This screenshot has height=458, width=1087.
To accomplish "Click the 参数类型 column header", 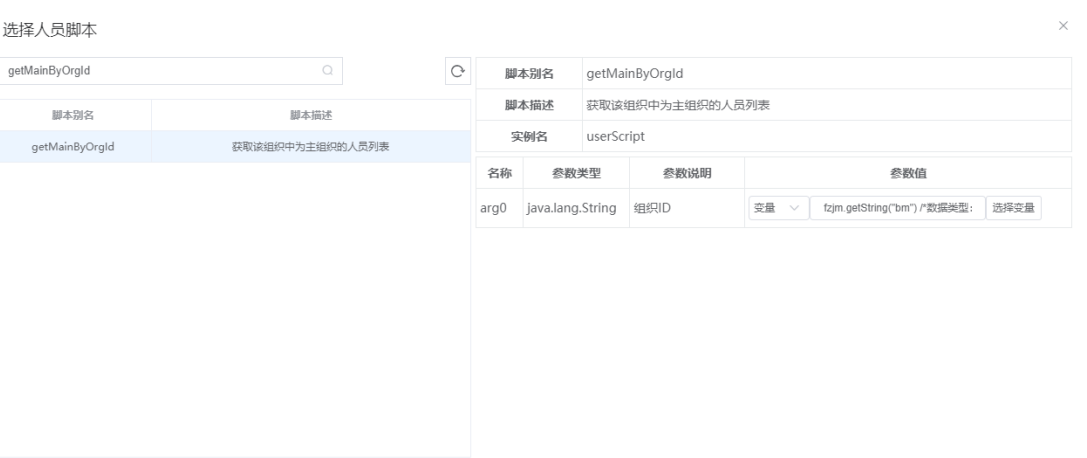I will tap(576, 173).
